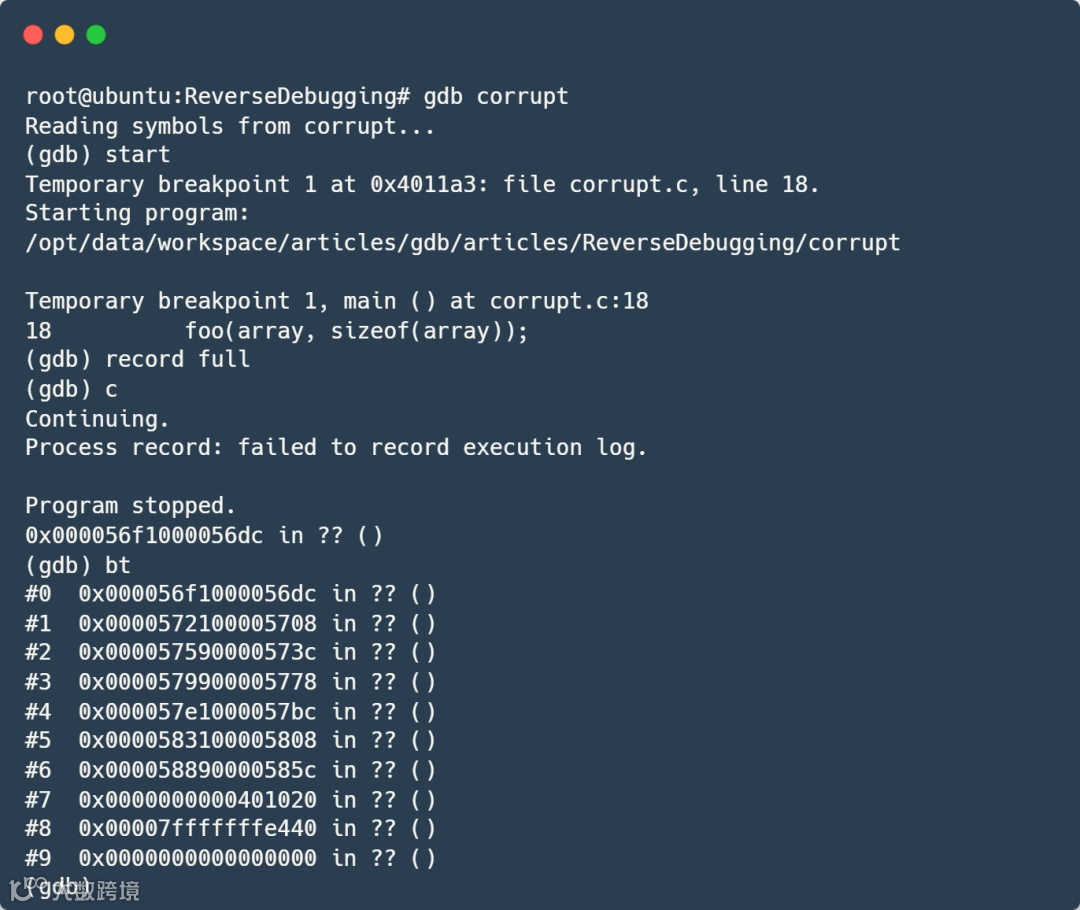Click the green maximize window dot
The width and height of the screenshot is (1080, 910).
click(96, 35)
